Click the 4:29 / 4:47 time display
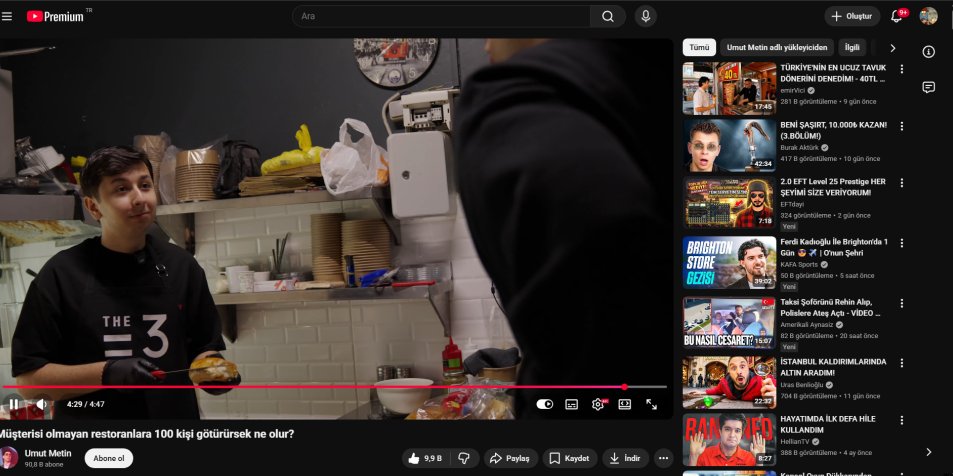The width and height of the screenshot is (953, 476). (x=85, y=404)
